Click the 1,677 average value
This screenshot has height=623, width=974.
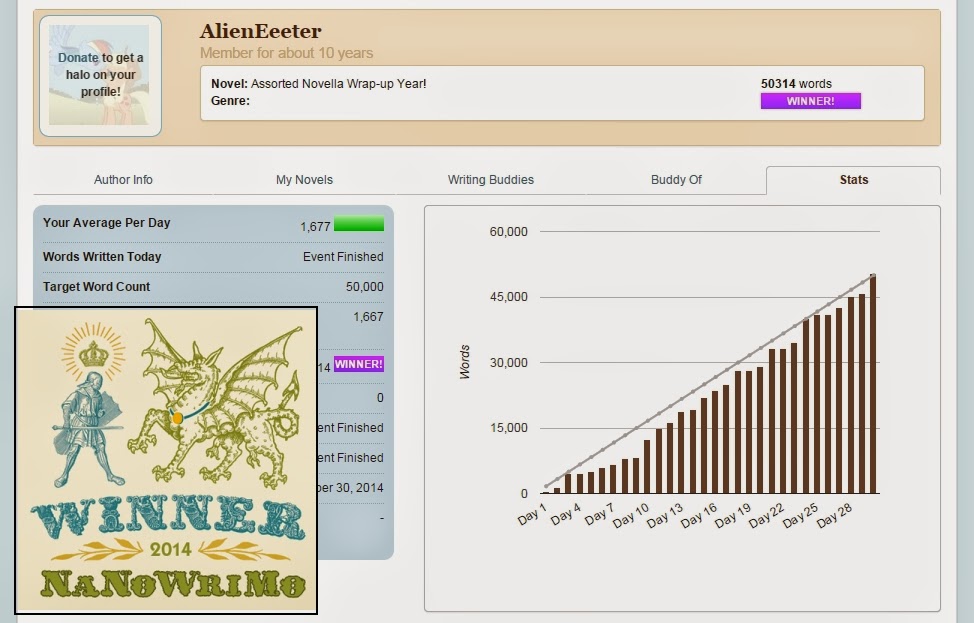point(315,227)
